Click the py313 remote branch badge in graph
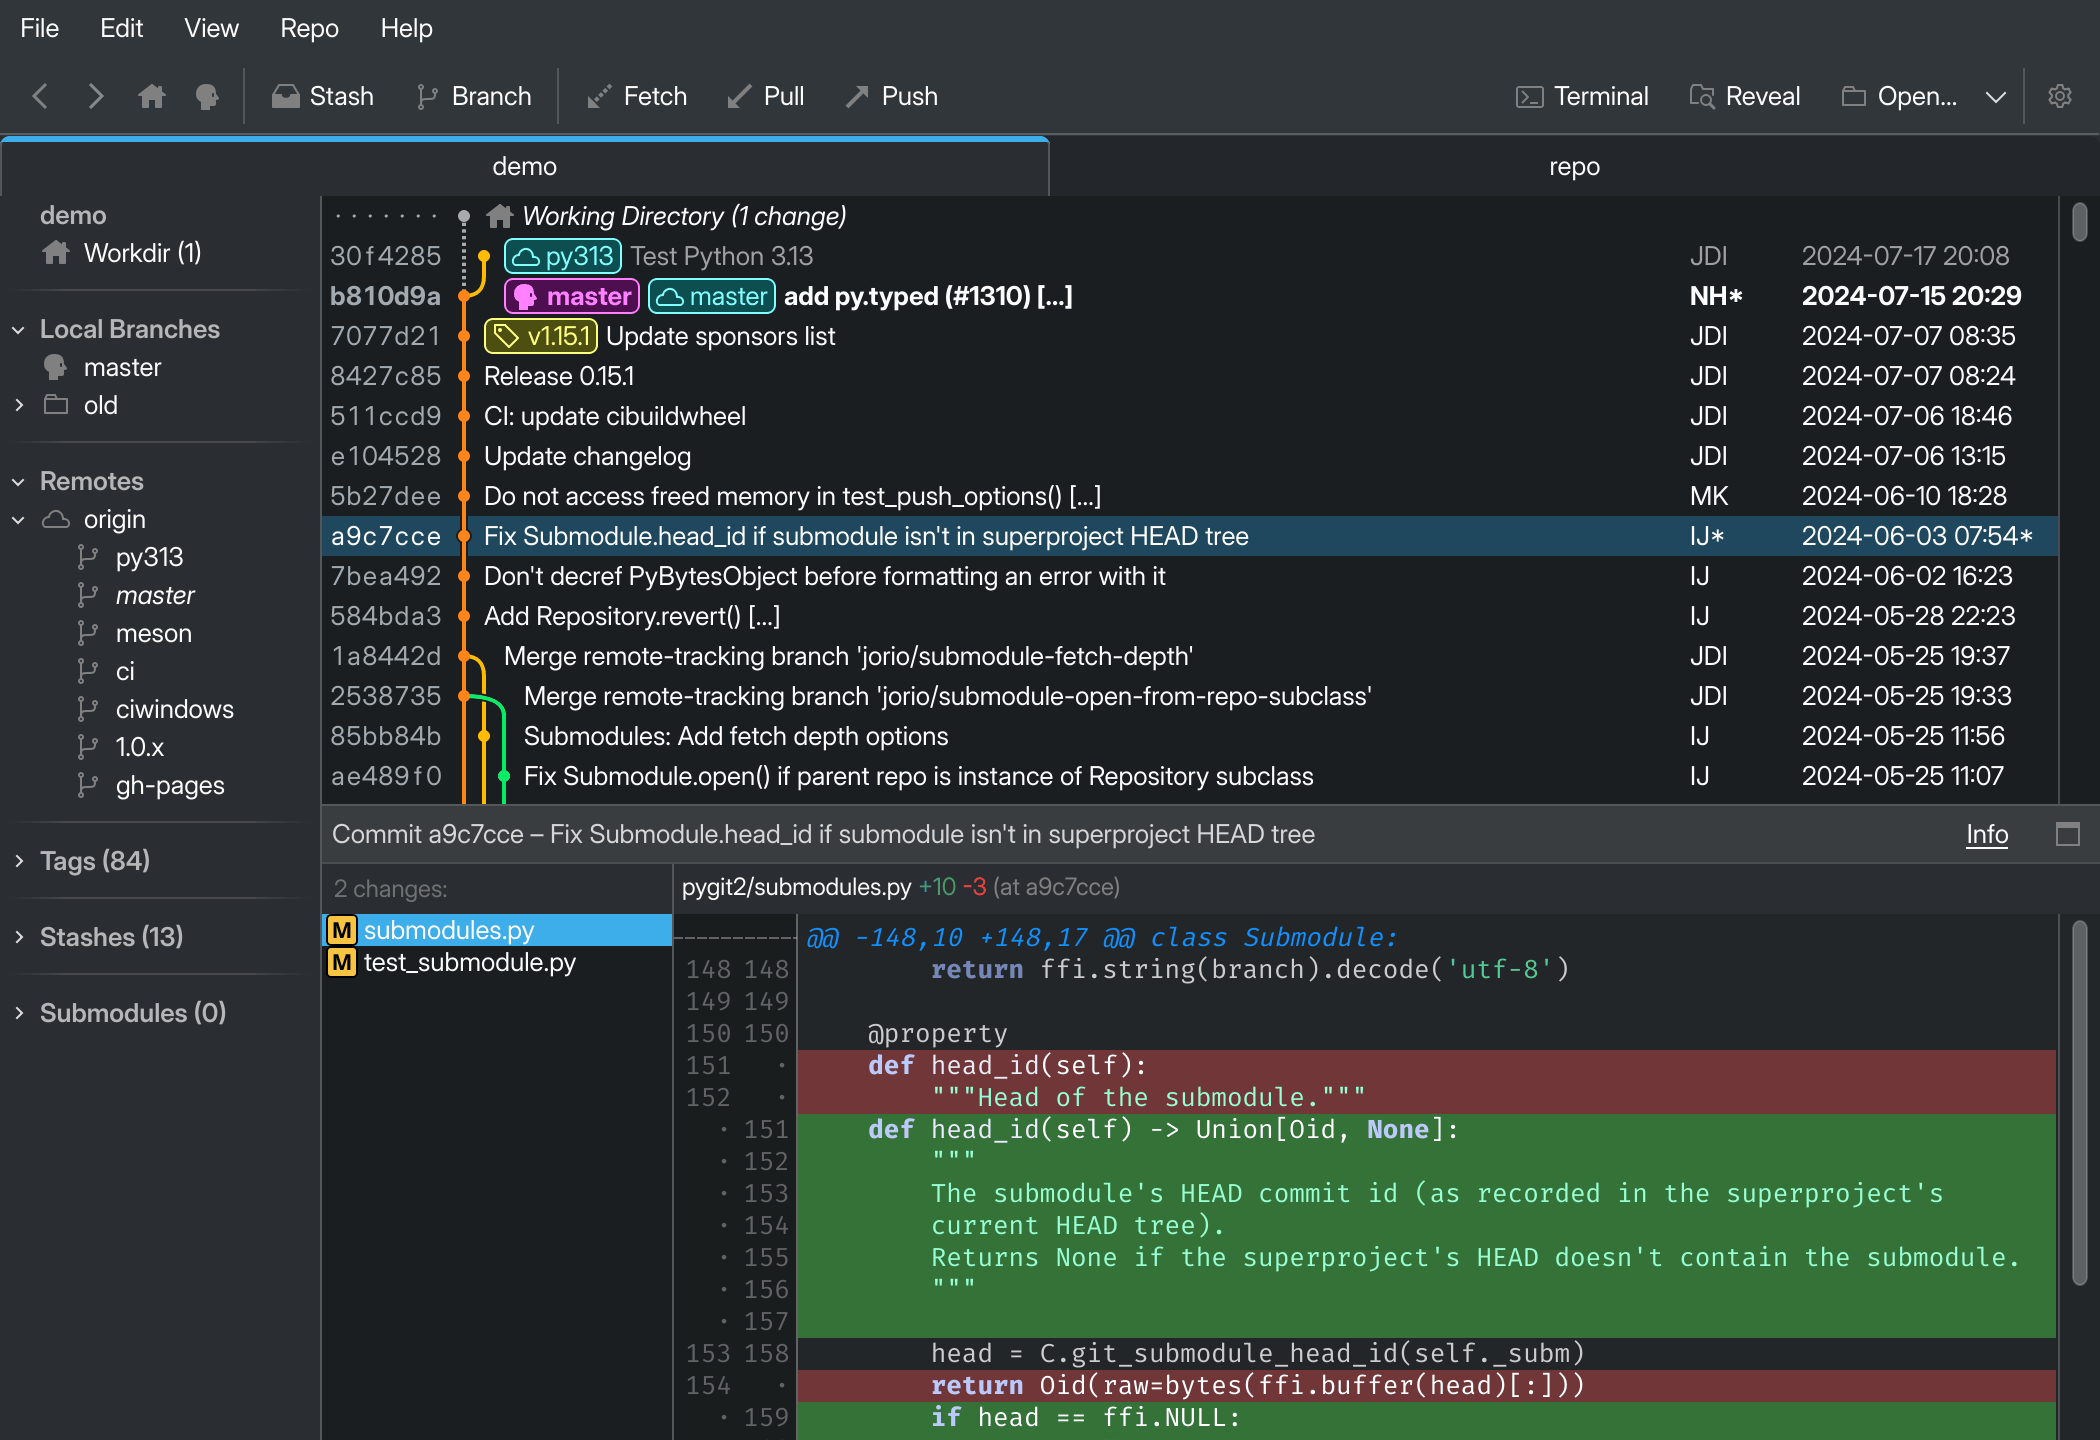2100x1440 pixels. tap(563, 256)
